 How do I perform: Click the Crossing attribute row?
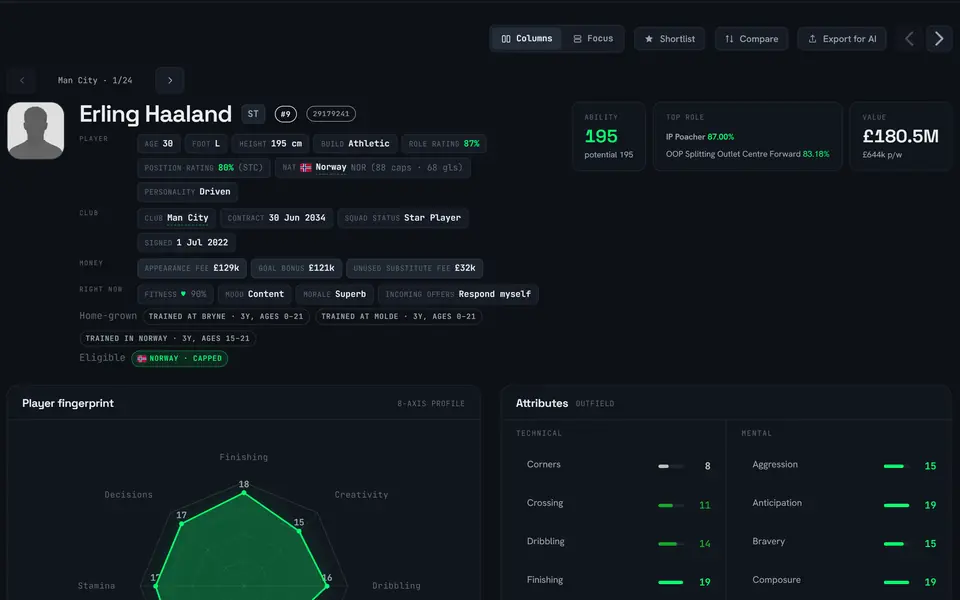(618, 504)
